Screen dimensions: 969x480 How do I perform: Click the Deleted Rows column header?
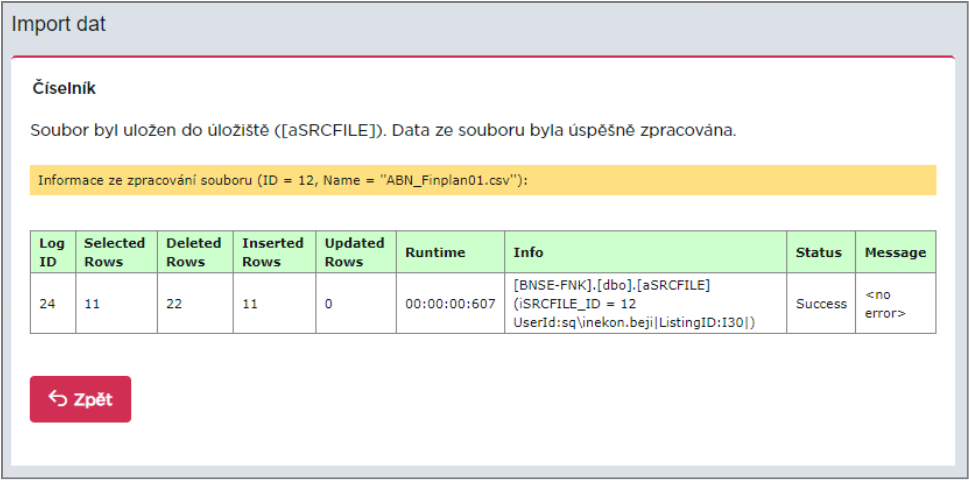[196, 252]
